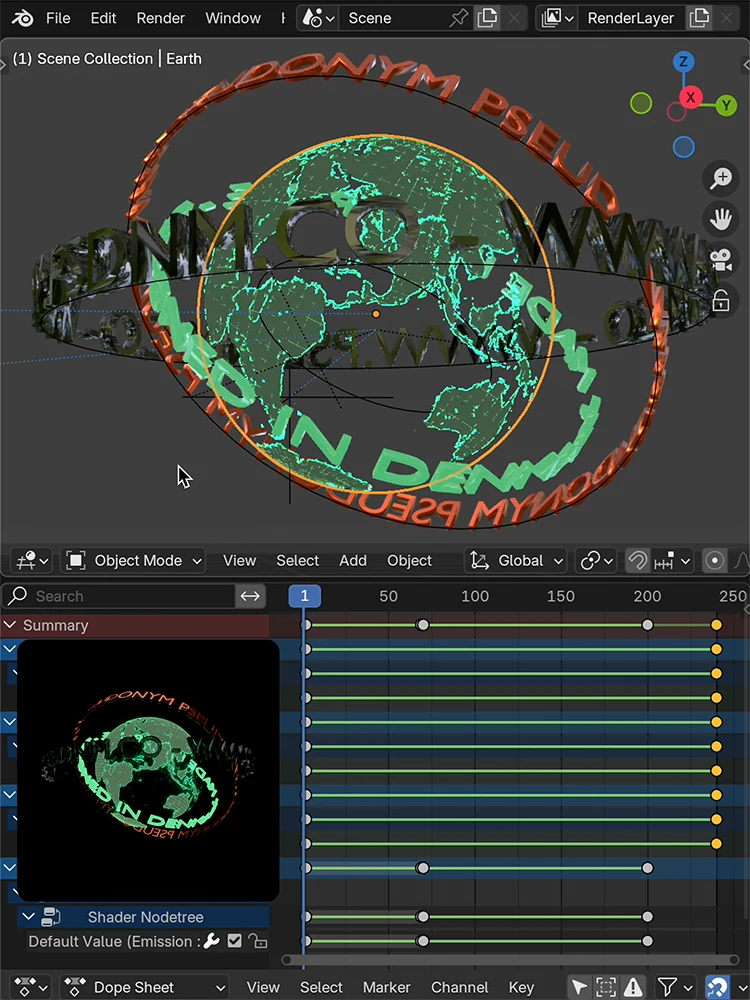This screenshot has height=1000, width=750.
Task: Toggle proportional editing
Action: point(714,561)
